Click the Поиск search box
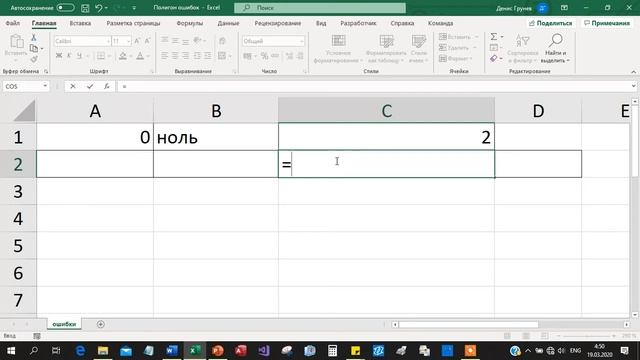 coord(320,8)
